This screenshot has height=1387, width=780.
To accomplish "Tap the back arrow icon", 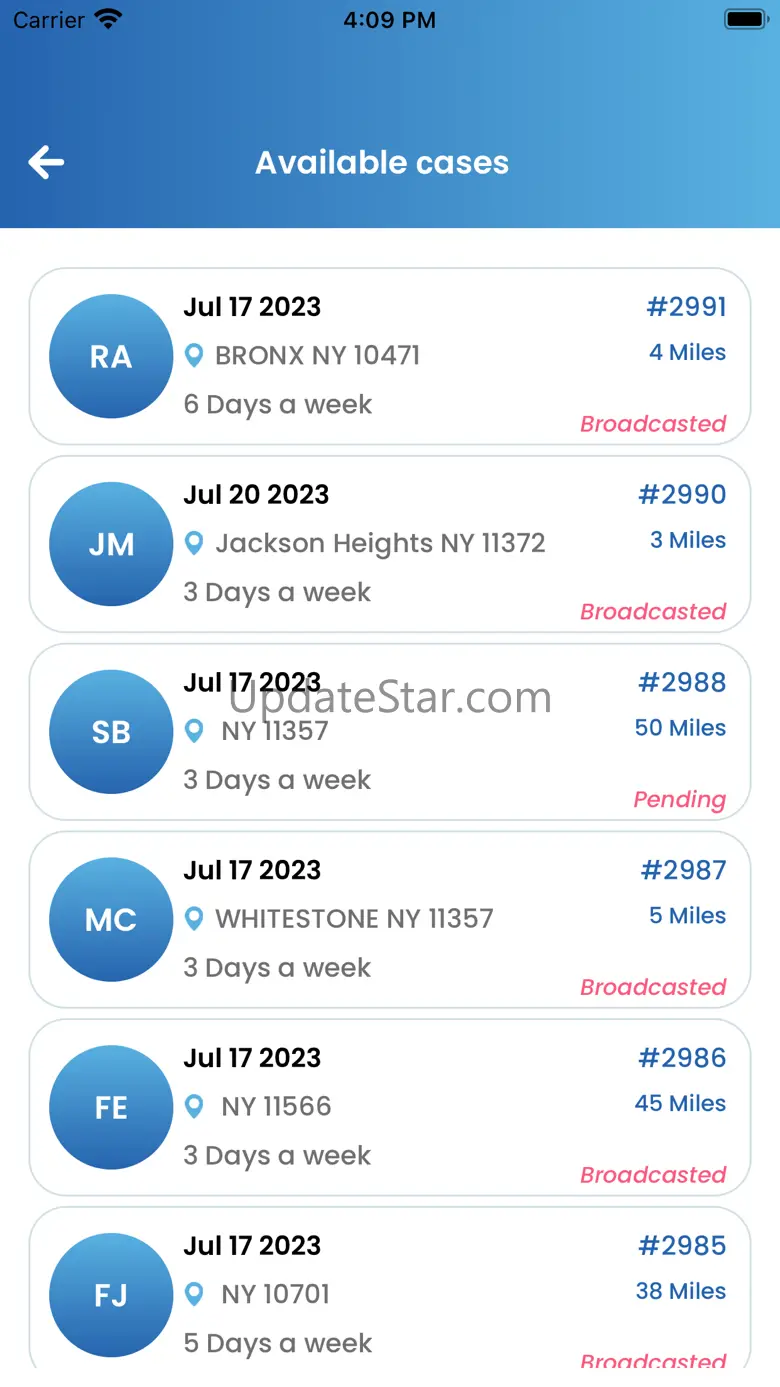I will tap(46, 162).
